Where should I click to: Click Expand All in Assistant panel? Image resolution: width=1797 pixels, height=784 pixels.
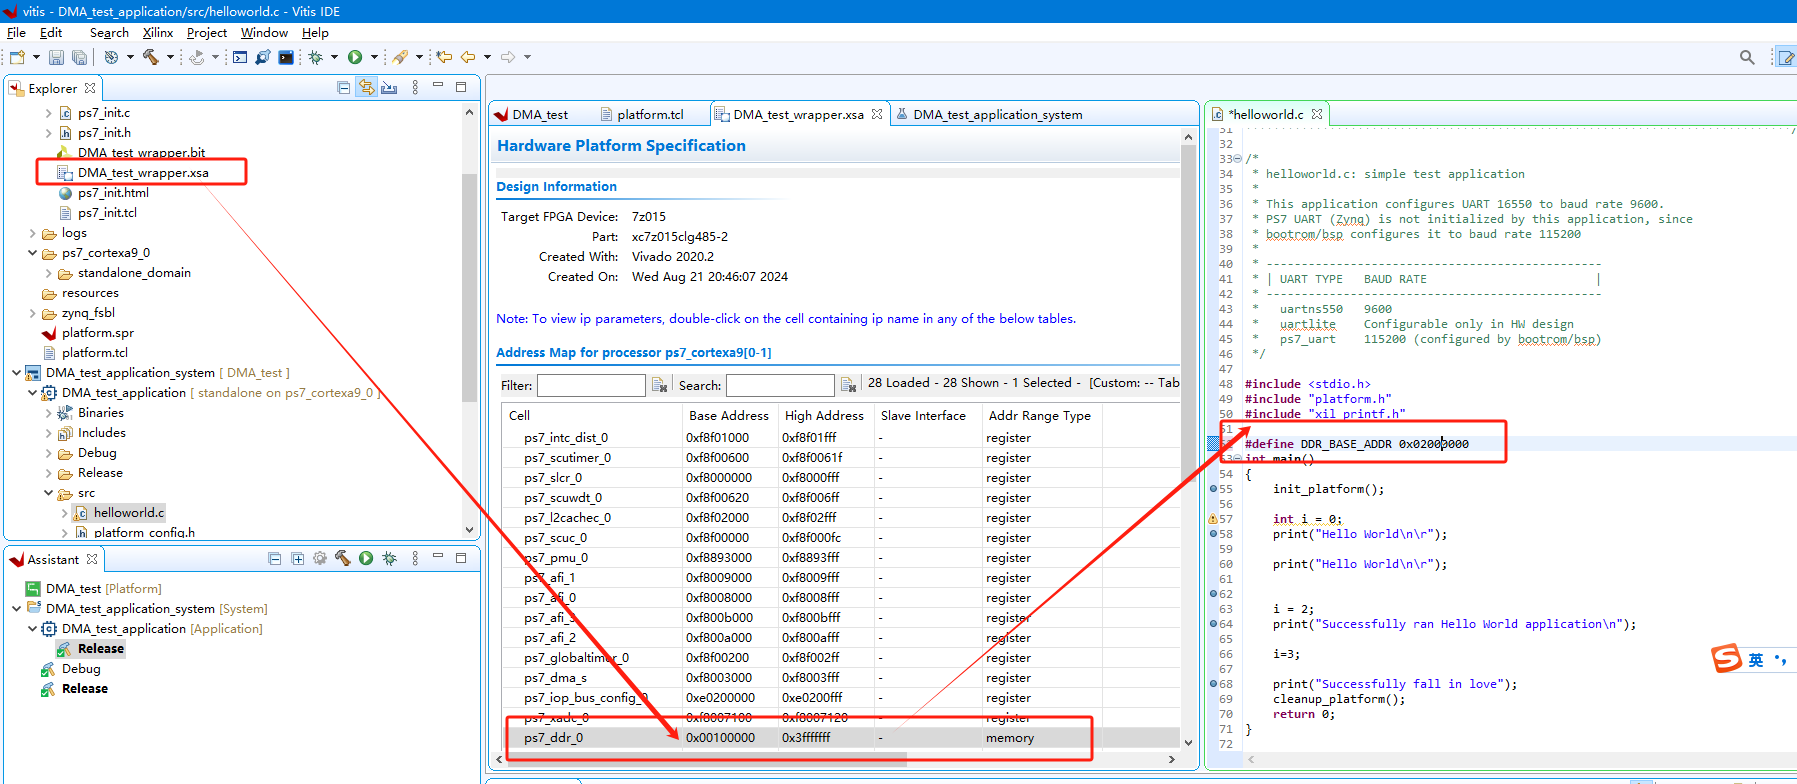click(x=298, y=559)
